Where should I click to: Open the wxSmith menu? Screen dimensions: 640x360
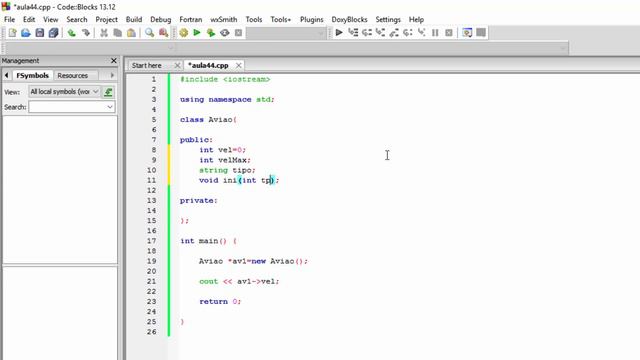224,19
